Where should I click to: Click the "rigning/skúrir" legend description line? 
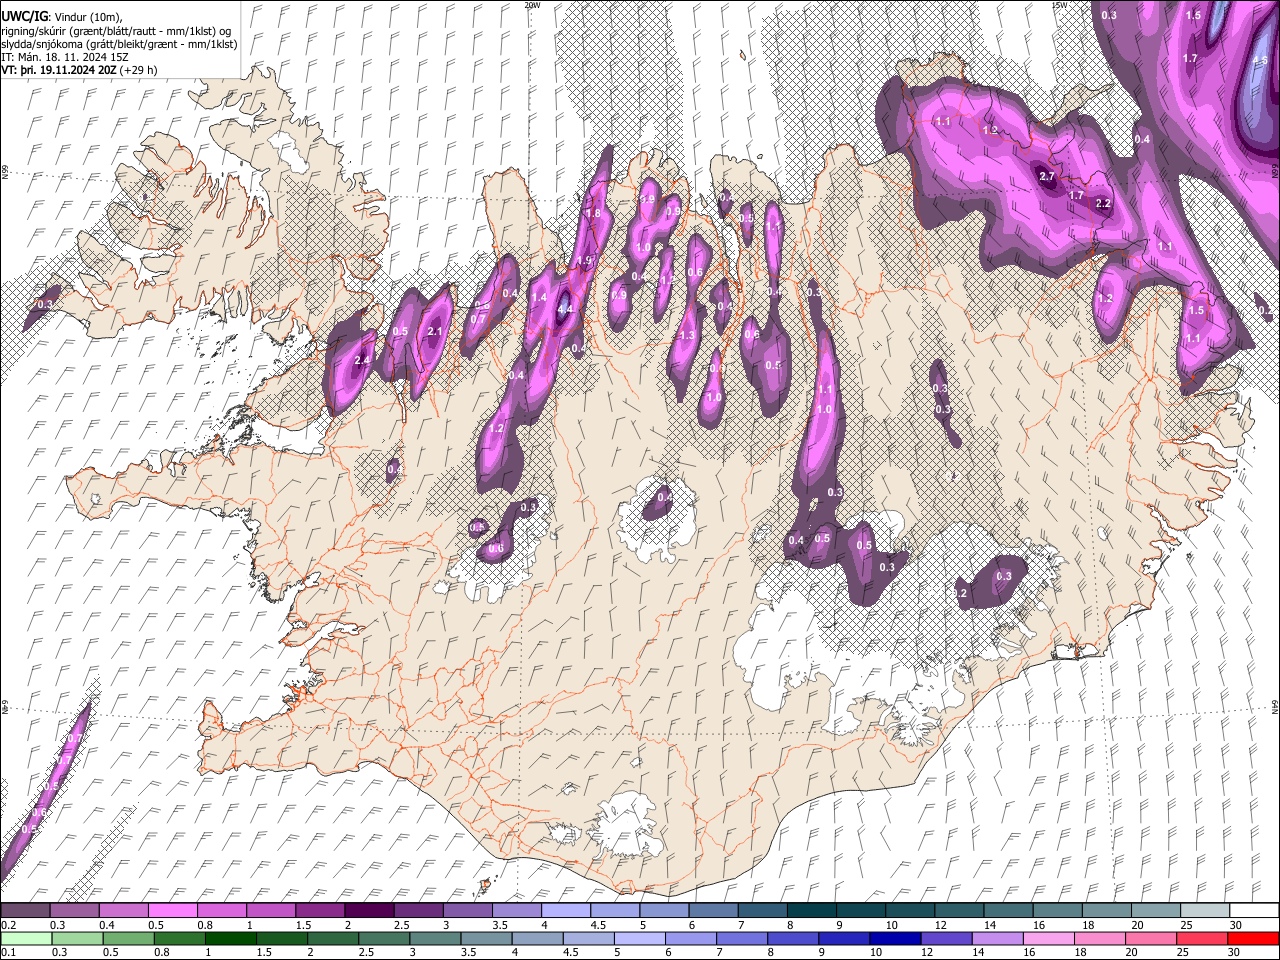pyautogui.click(x=116, y=30)
